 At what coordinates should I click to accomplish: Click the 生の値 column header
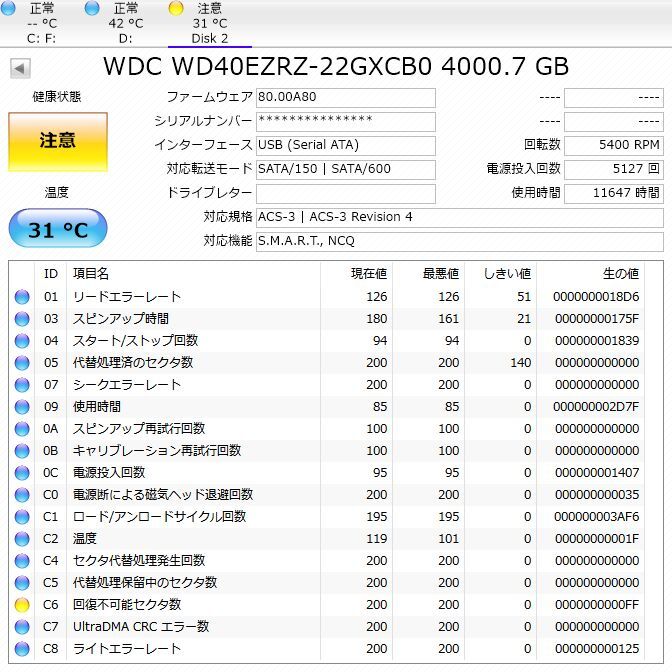591,273
